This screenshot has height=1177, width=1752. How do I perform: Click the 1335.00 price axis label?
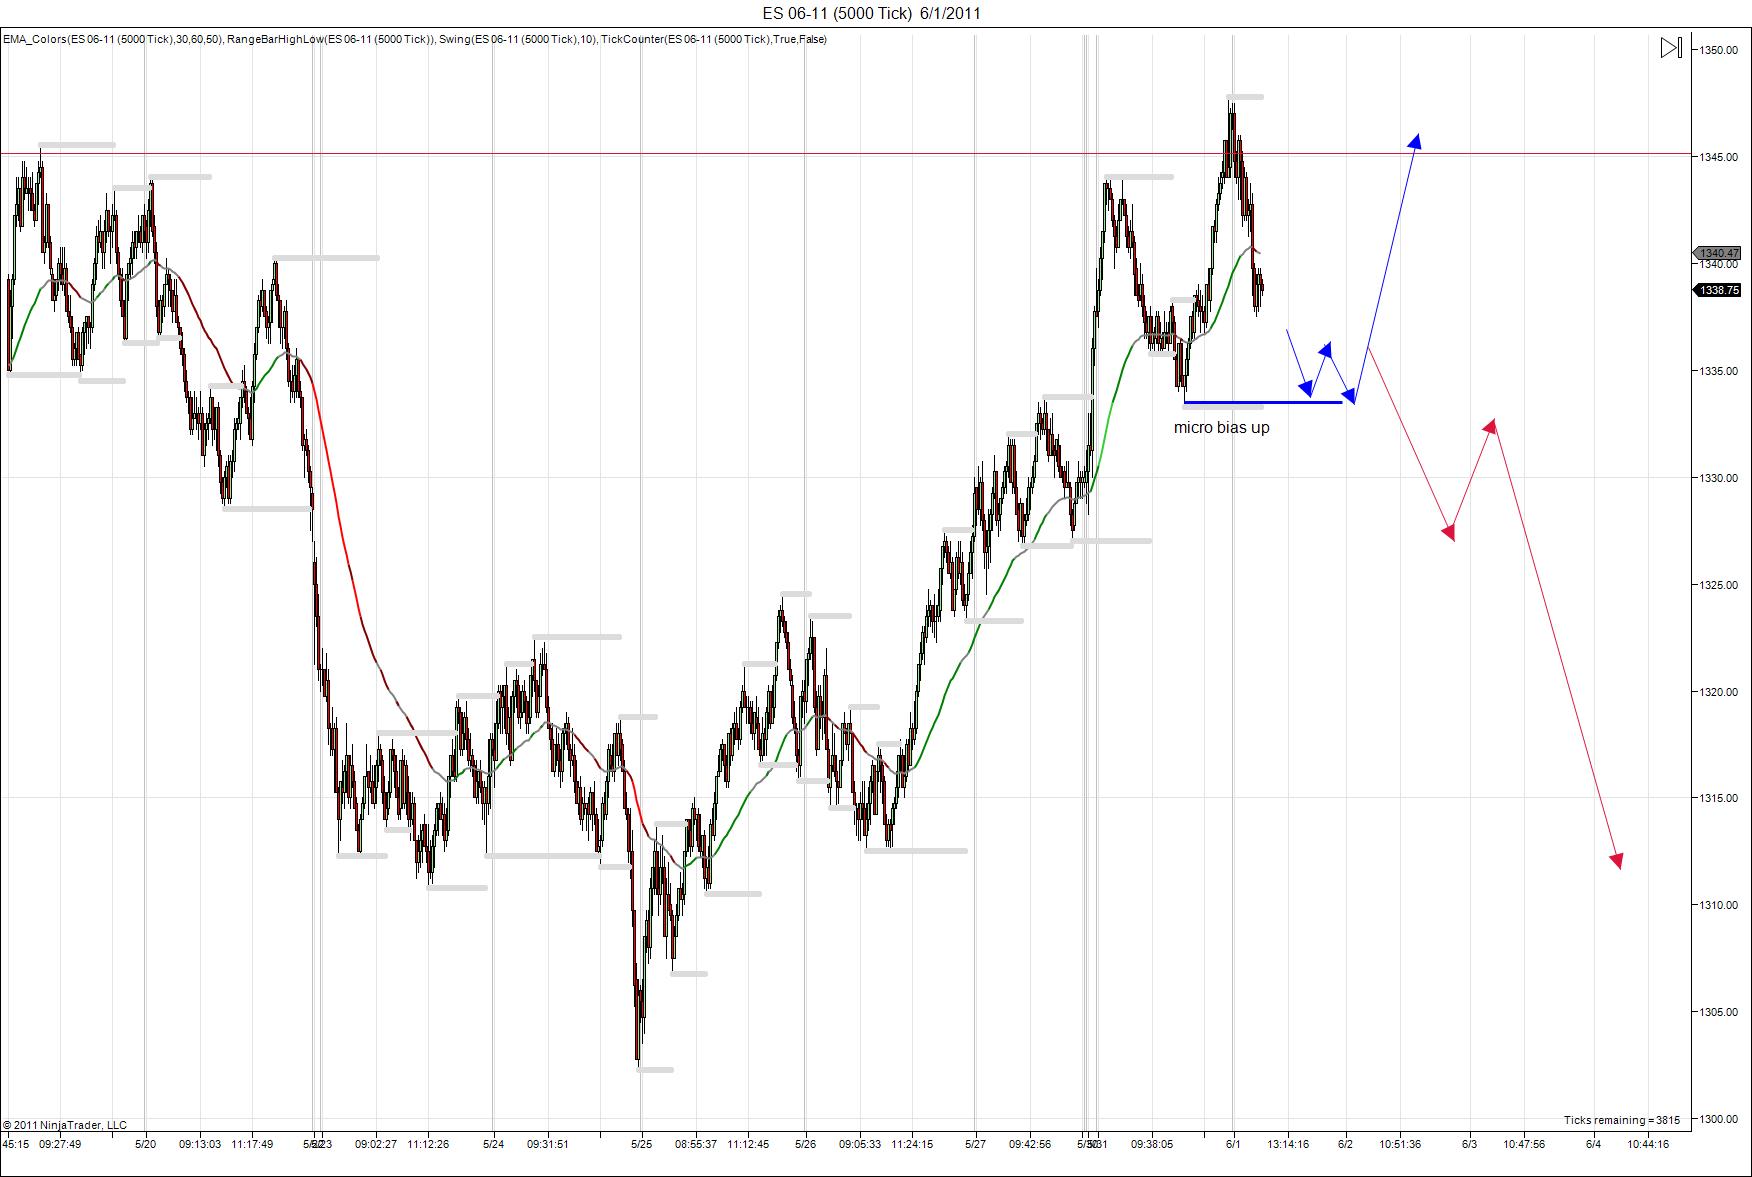tap(1718, 371)
